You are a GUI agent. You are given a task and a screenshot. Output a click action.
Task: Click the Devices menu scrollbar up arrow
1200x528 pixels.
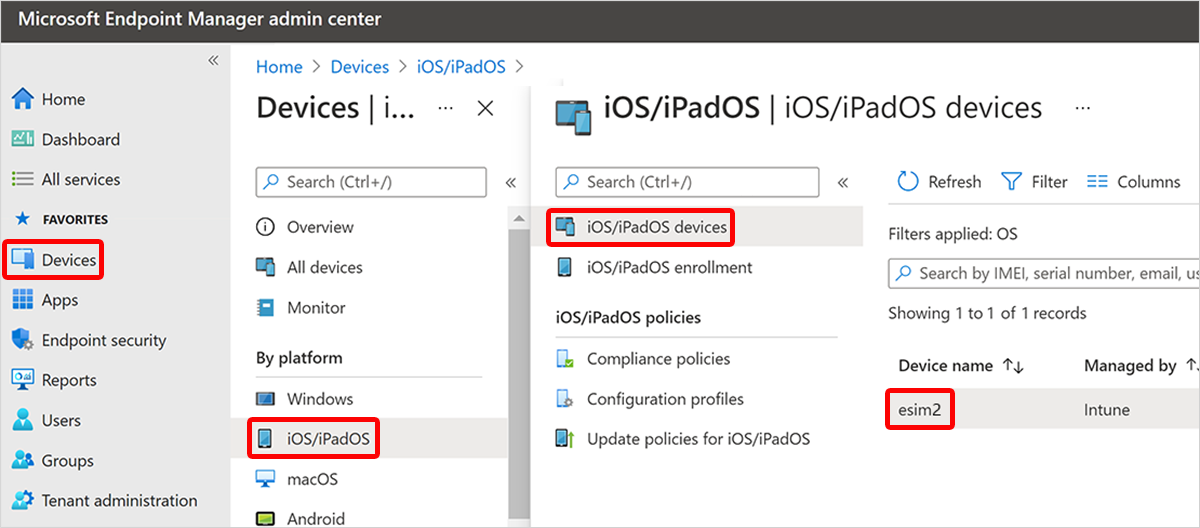click(x=517, y=218)
